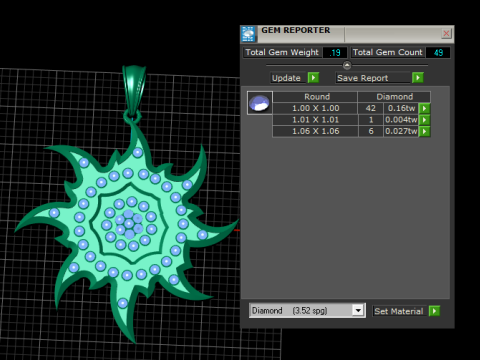Click the 0.027tw weight cell
The height and width of the screenshot is (360, 480).
click(x=401, y=131)
